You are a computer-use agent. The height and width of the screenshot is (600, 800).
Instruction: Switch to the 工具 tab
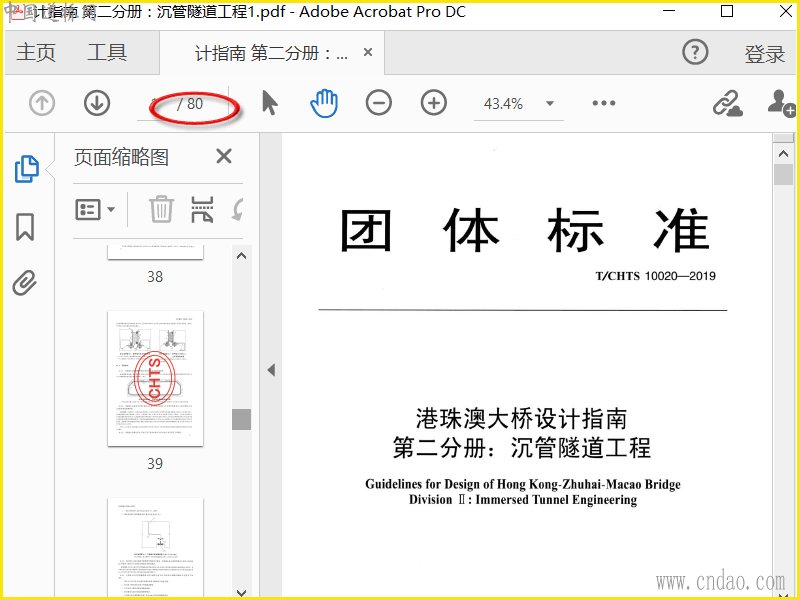pos(107,53)
